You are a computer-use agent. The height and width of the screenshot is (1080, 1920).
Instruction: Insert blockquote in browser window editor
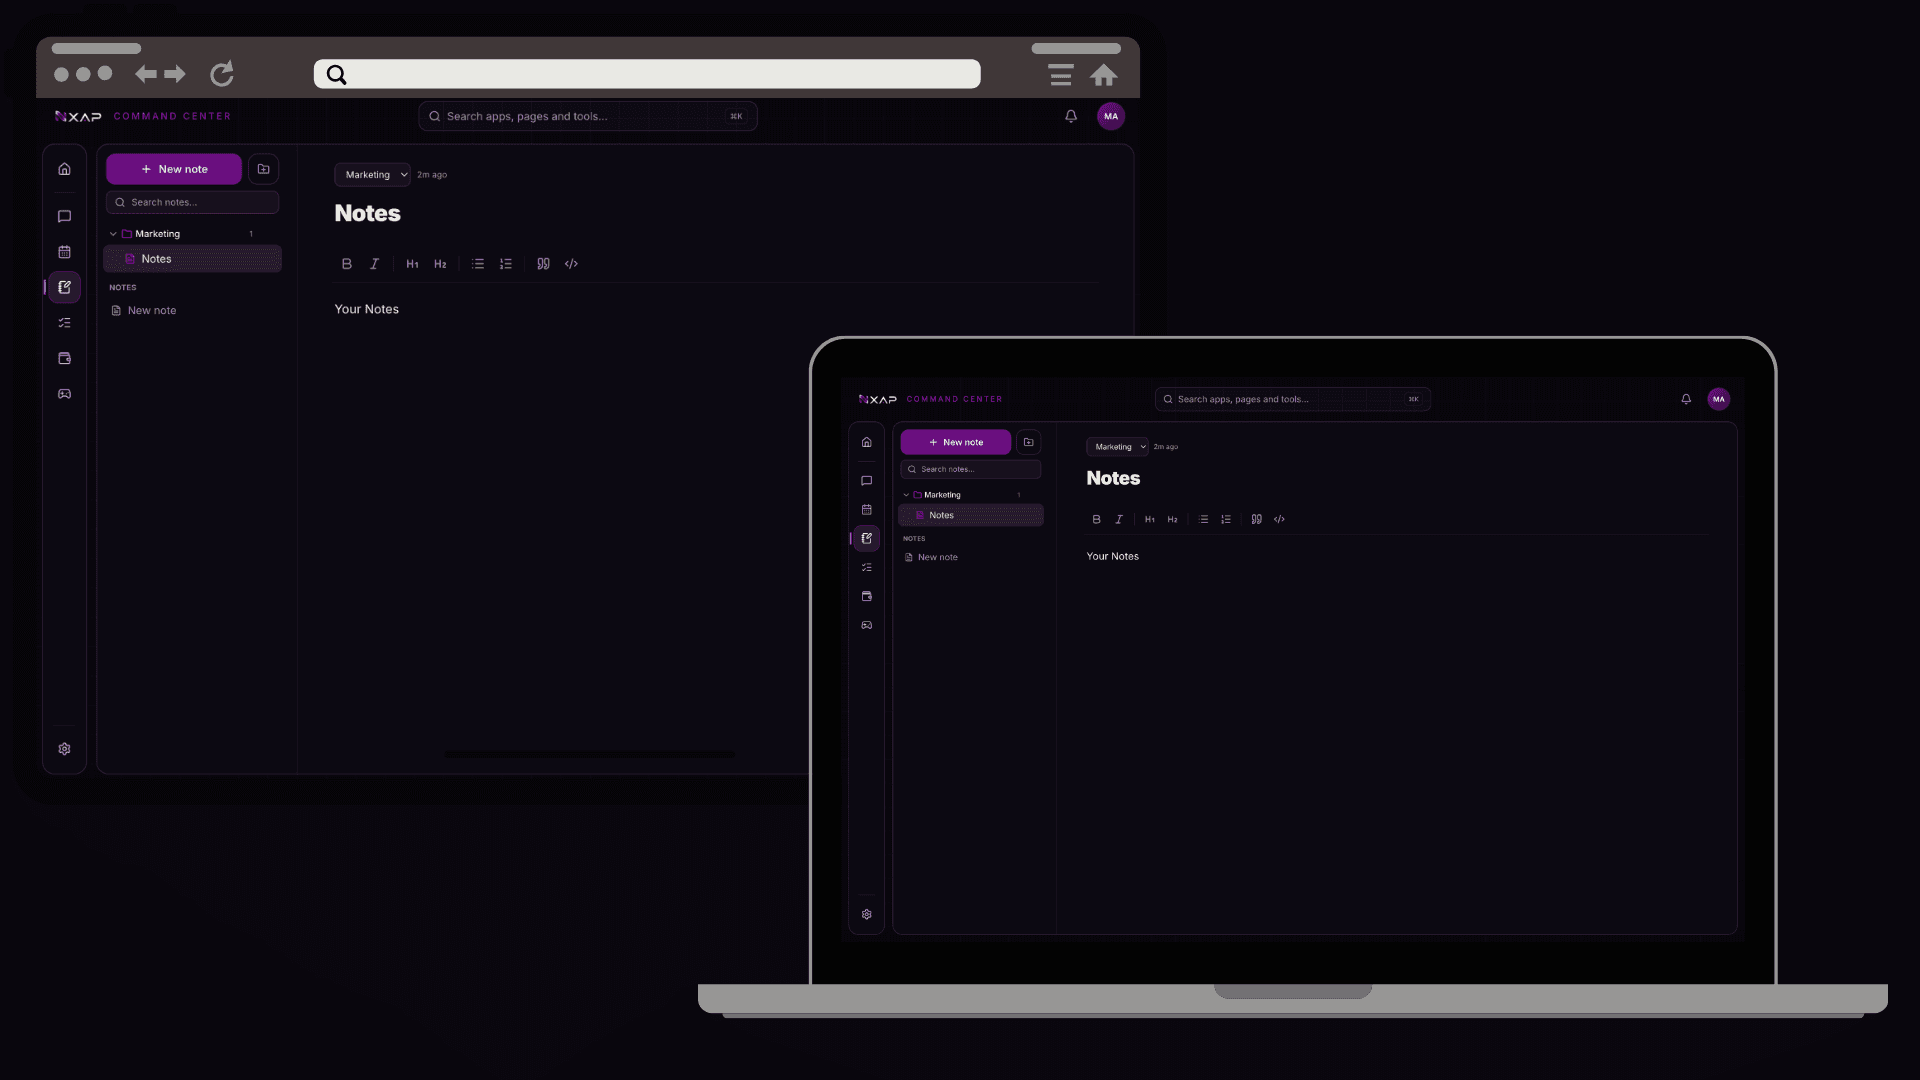(543, 264)
